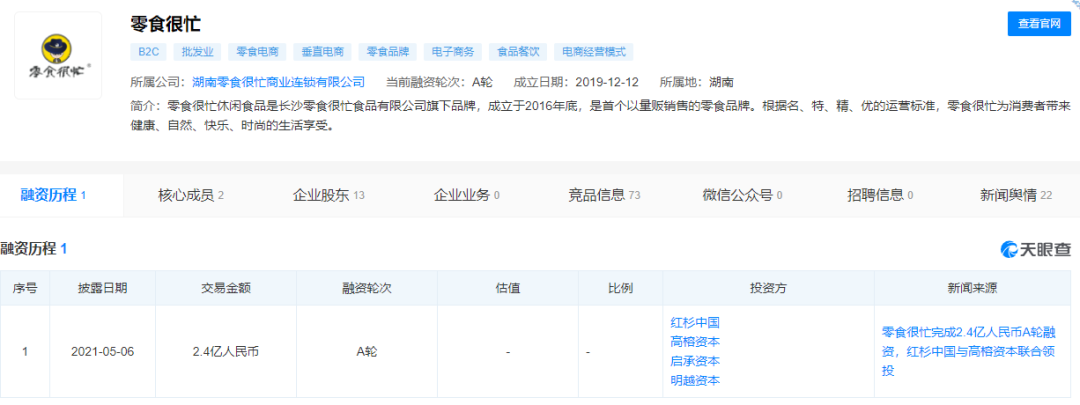The height and width of the screenshot is (405, 1080).
Task: Switch to the 核心成员 tab
Action: click(x=190, y=195)
